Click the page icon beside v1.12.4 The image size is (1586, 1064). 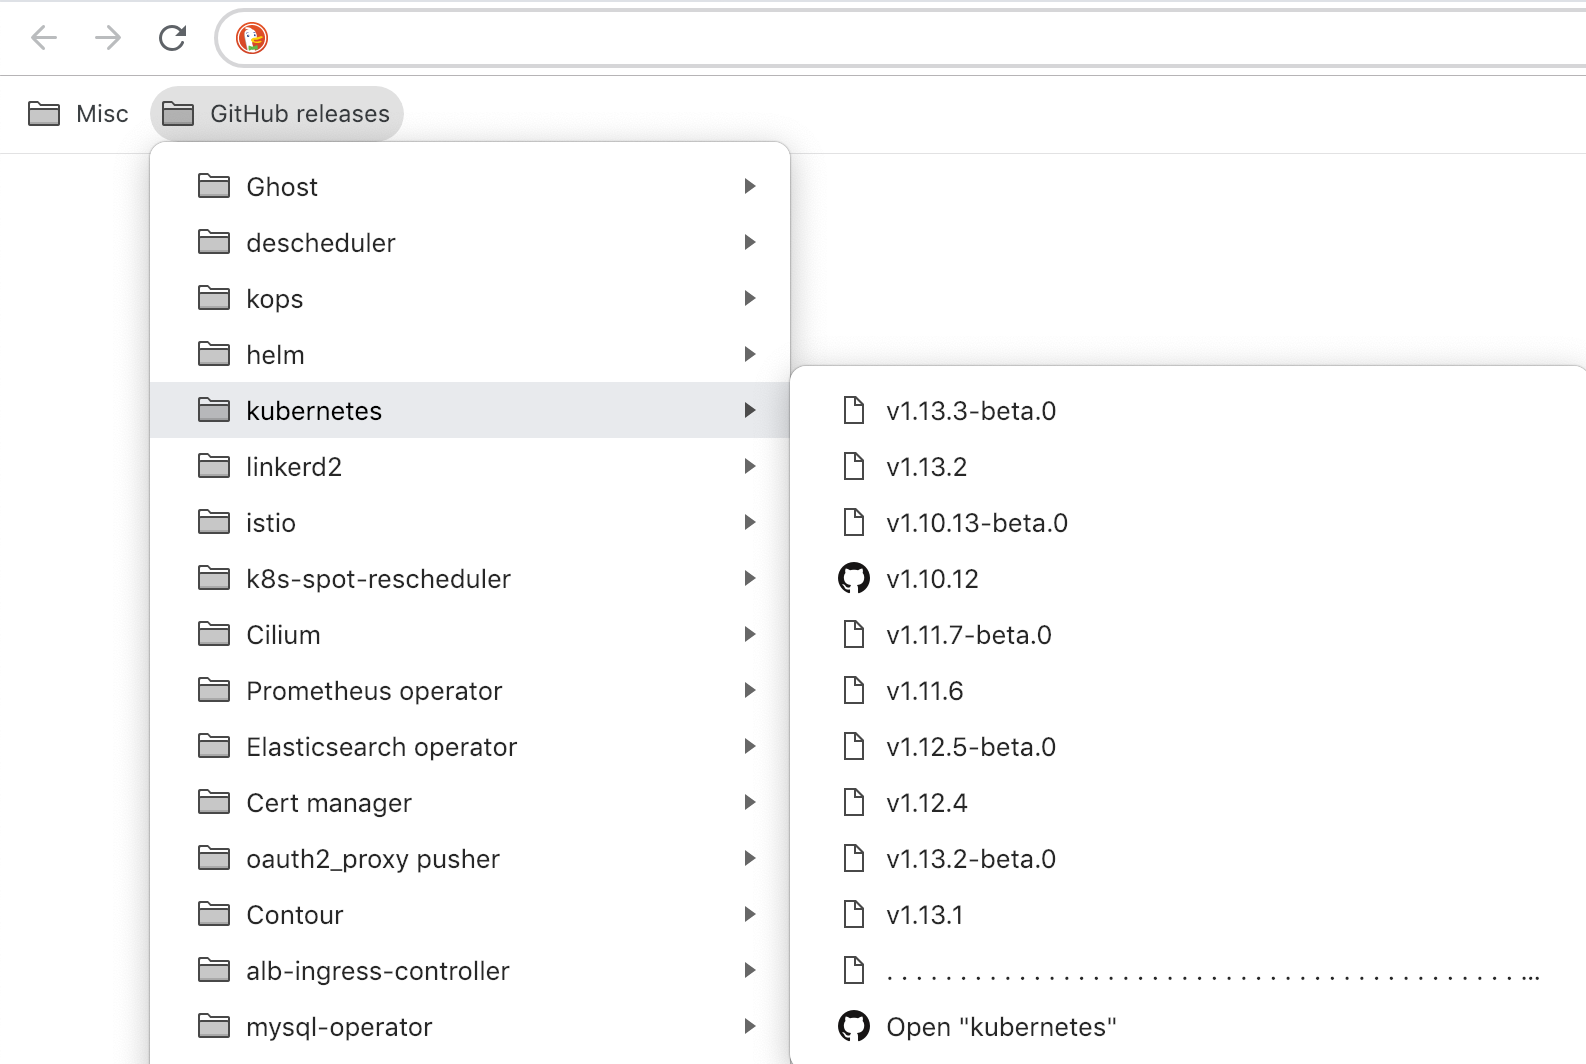point(854,802)
